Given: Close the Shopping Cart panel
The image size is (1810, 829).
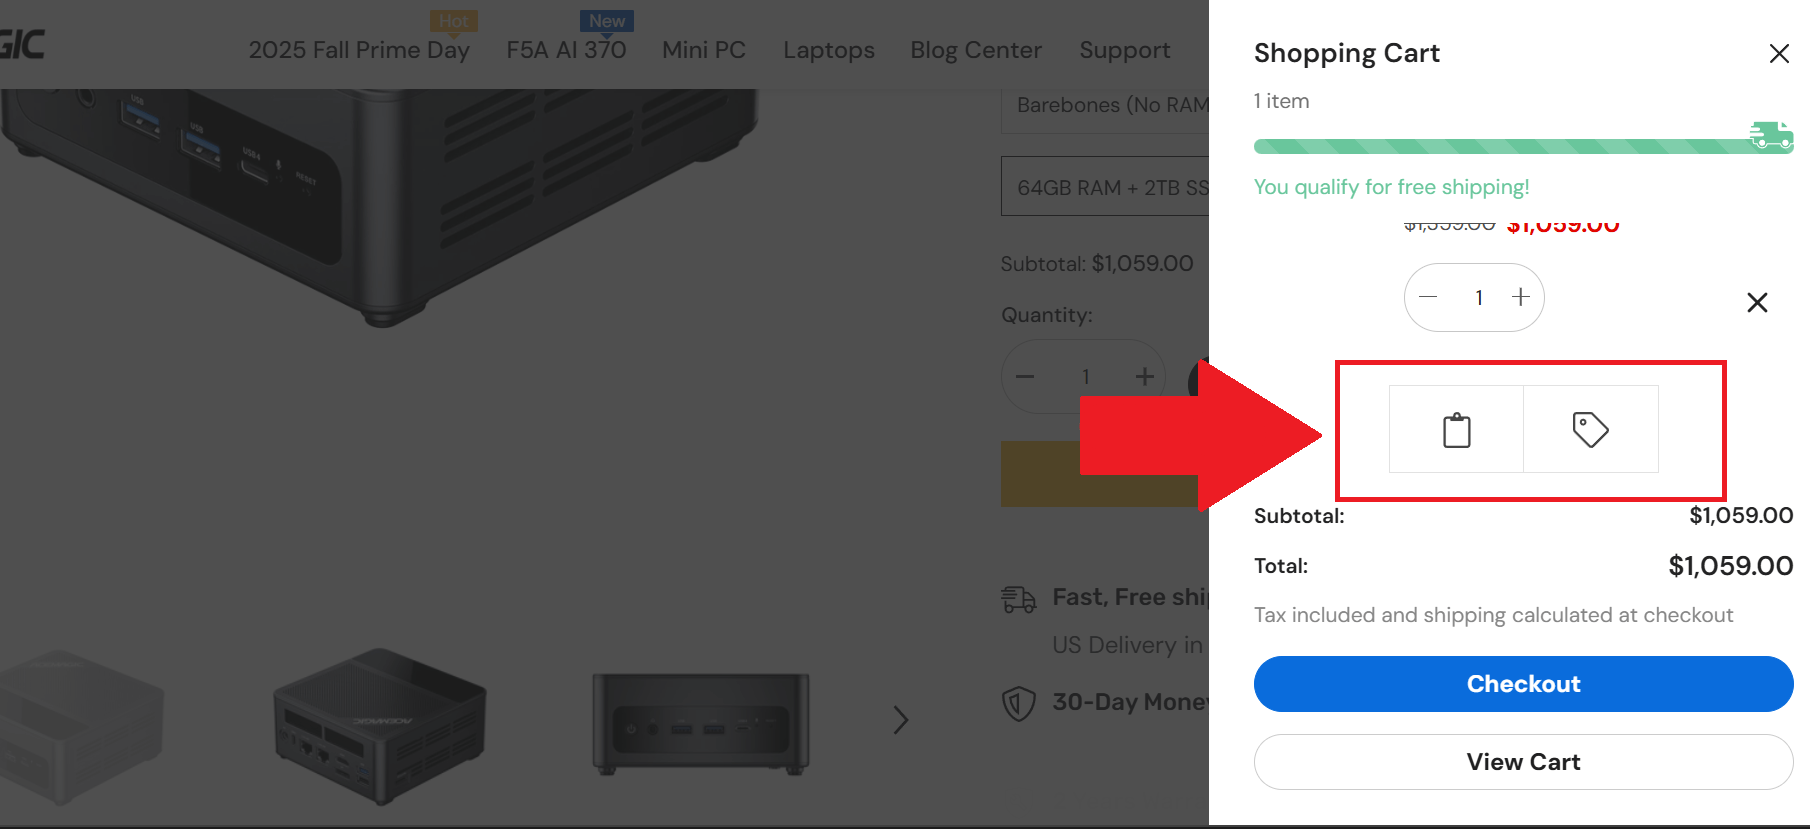Looking at the screenshot, I should click(x=1778, y=54).
